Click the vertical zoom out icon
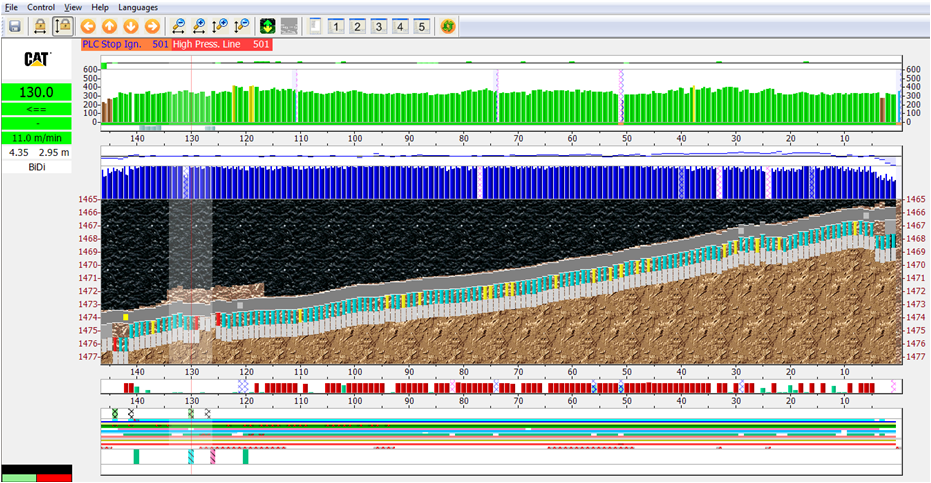Image resolution: width=931 pixels, height=483 pixels. pos(242,26)
